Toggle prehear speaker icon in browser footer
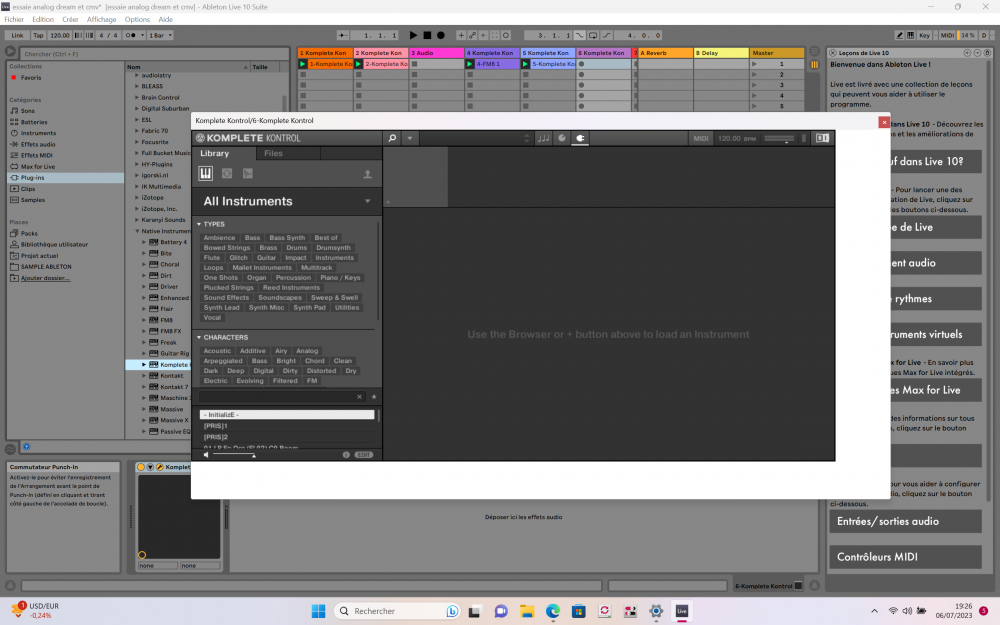The image size is (1000, 625). tap(206, 455)
